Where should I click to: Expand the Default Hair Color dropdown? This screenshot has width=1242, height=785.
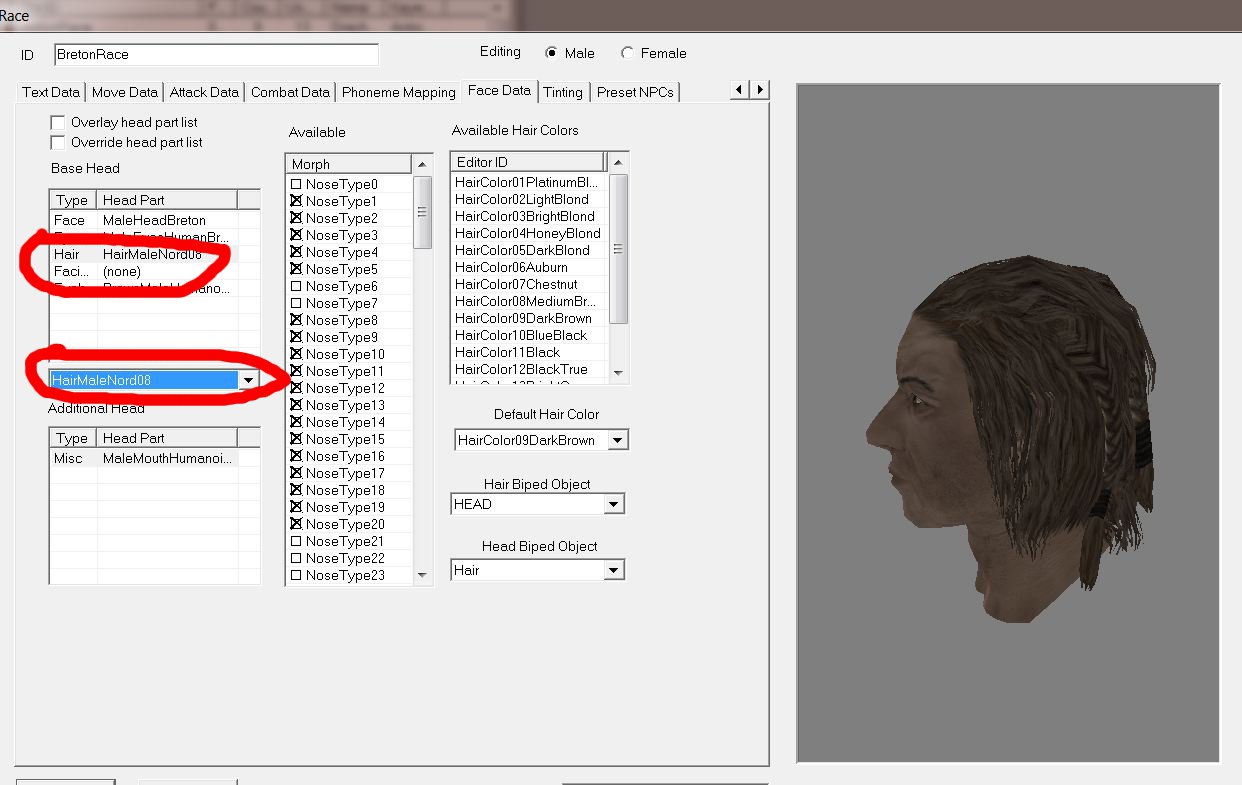pyautogui.click(x=618, y=440)
